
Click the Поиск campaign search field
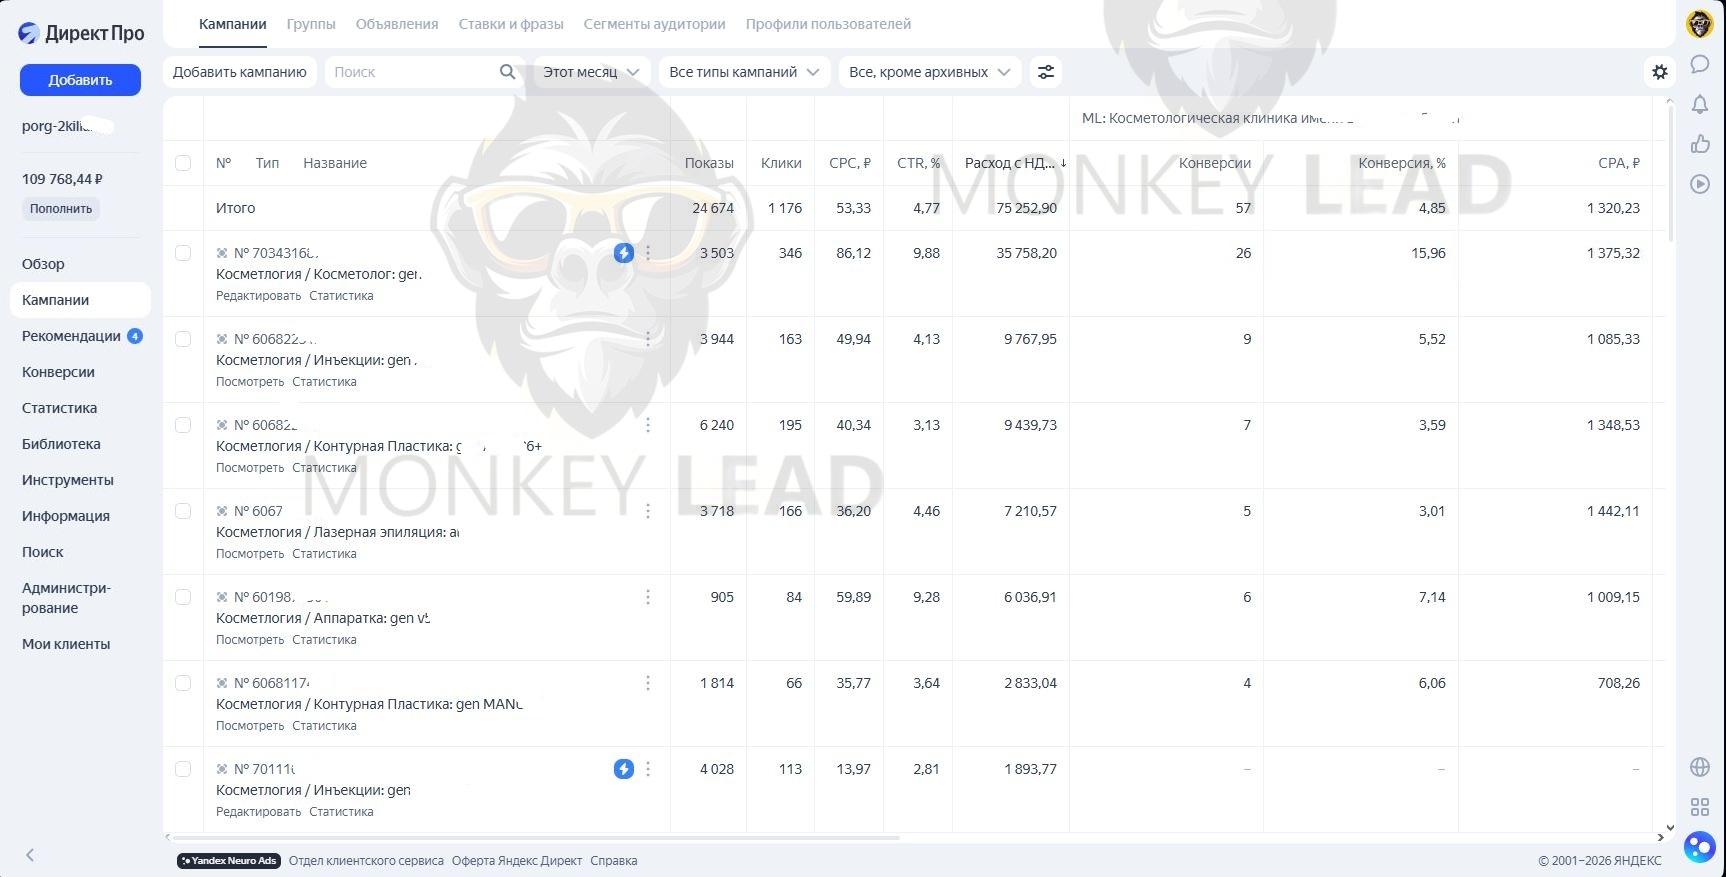[412, 72]
